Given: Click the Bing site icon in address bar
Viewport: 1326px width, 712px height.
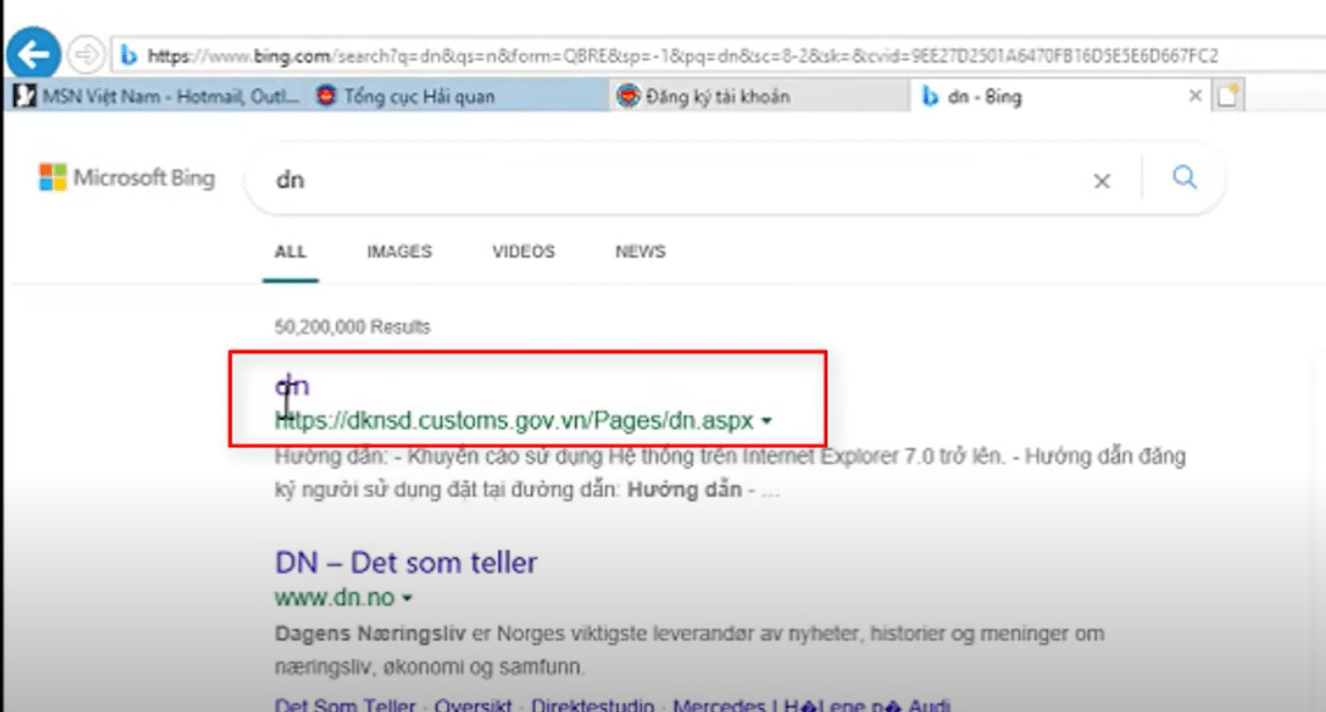Looking at the screenshot, I should click(129, 56).
